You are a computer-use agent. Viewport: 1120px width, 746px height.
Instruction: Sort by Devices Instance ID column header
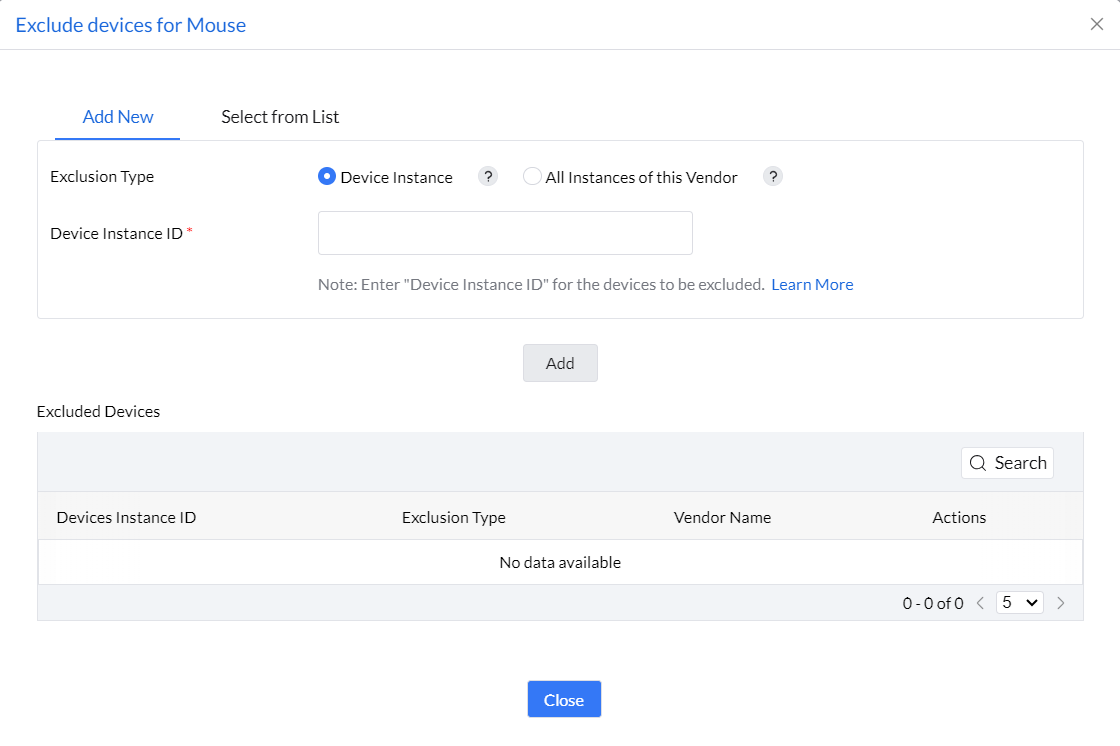(x=126, y=517)
